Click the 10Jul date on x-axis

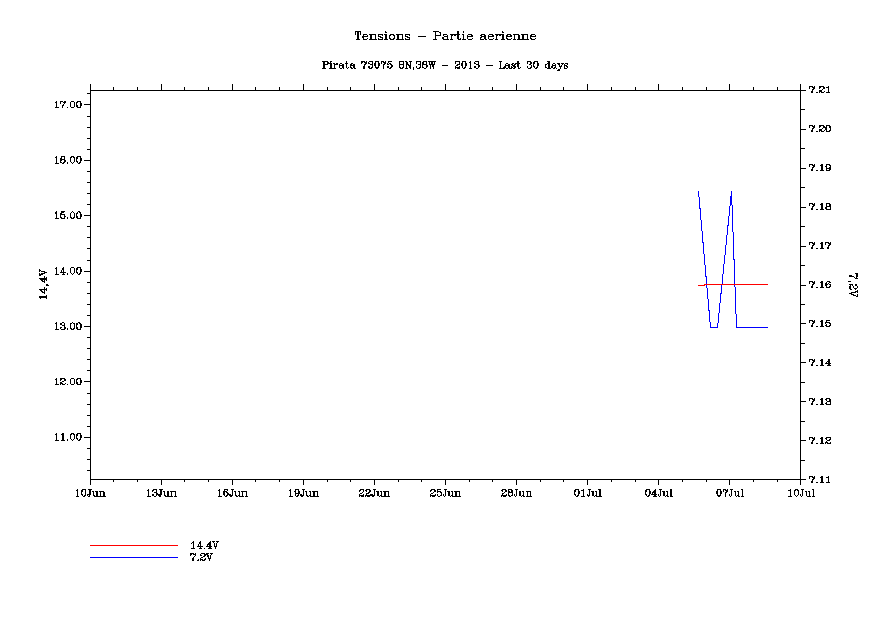click(800, 493)
